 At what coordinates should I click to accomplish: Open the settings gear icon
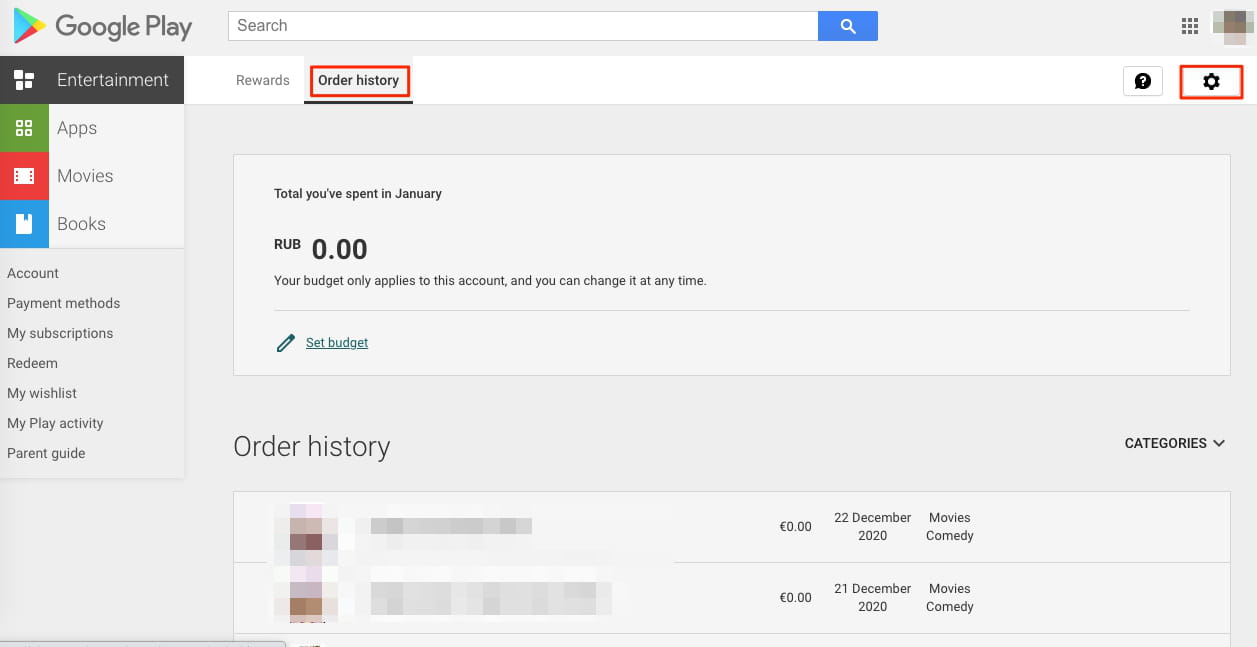(1211, 82)
